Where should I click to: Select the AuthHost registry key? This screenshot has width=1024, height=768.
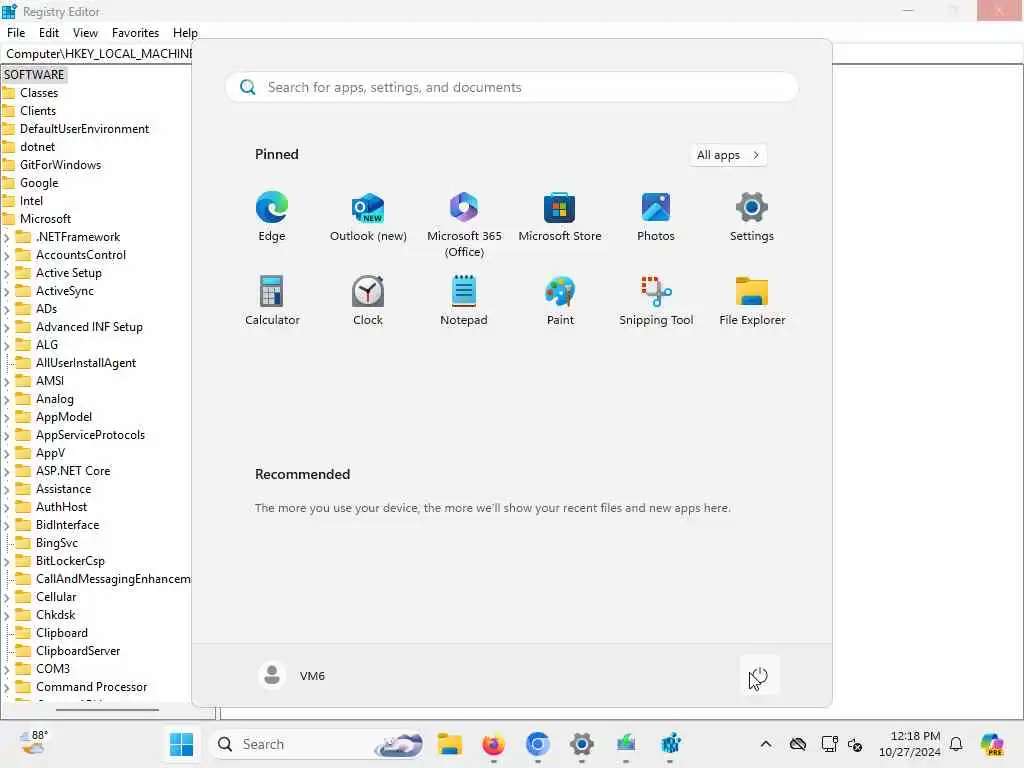pyautogui.click(x=61, y=507)
